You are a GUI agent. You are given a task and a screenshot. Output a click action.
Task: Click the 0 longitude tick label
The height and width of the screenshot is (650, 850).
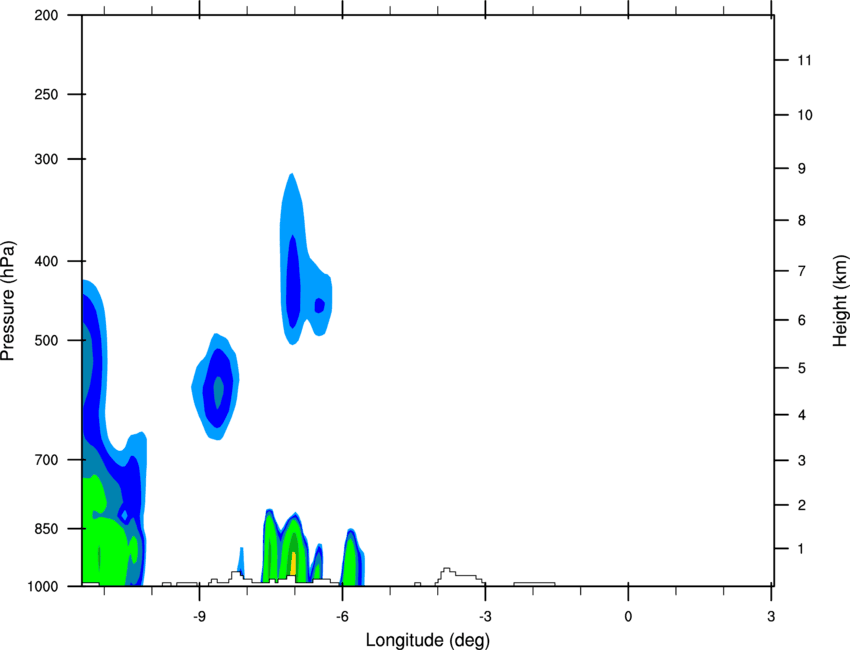[x=628, y=617]
